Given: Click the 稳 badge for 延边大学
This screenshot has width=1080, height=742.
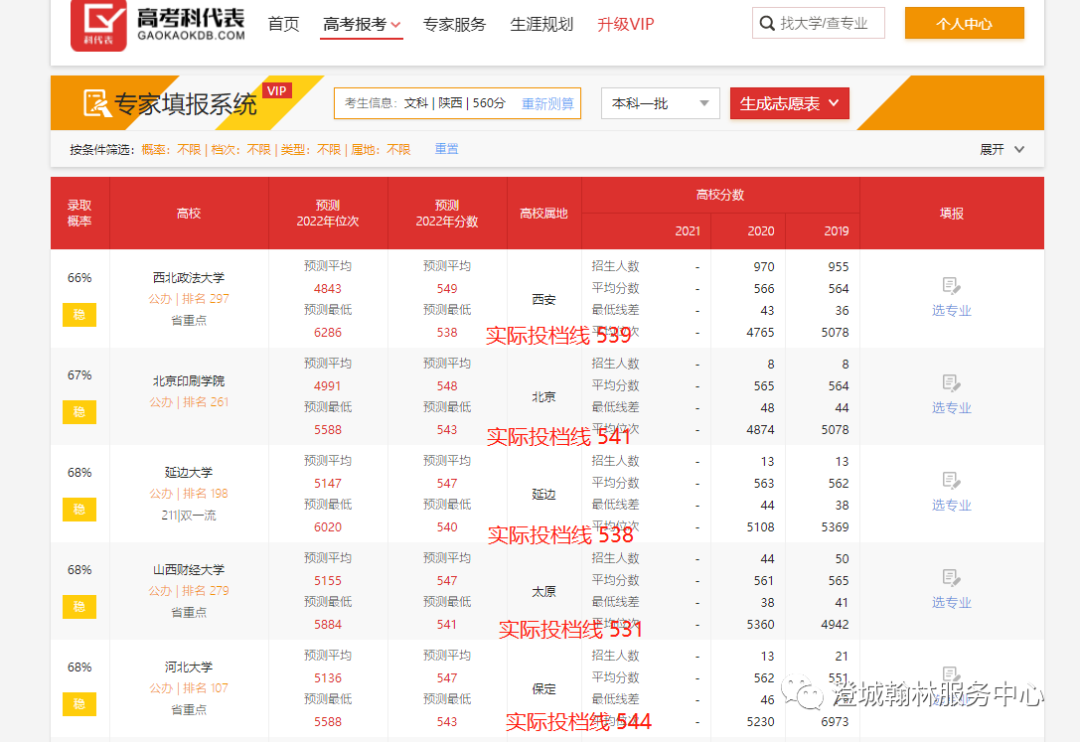Looking at the screenshot, I should 79,510.
